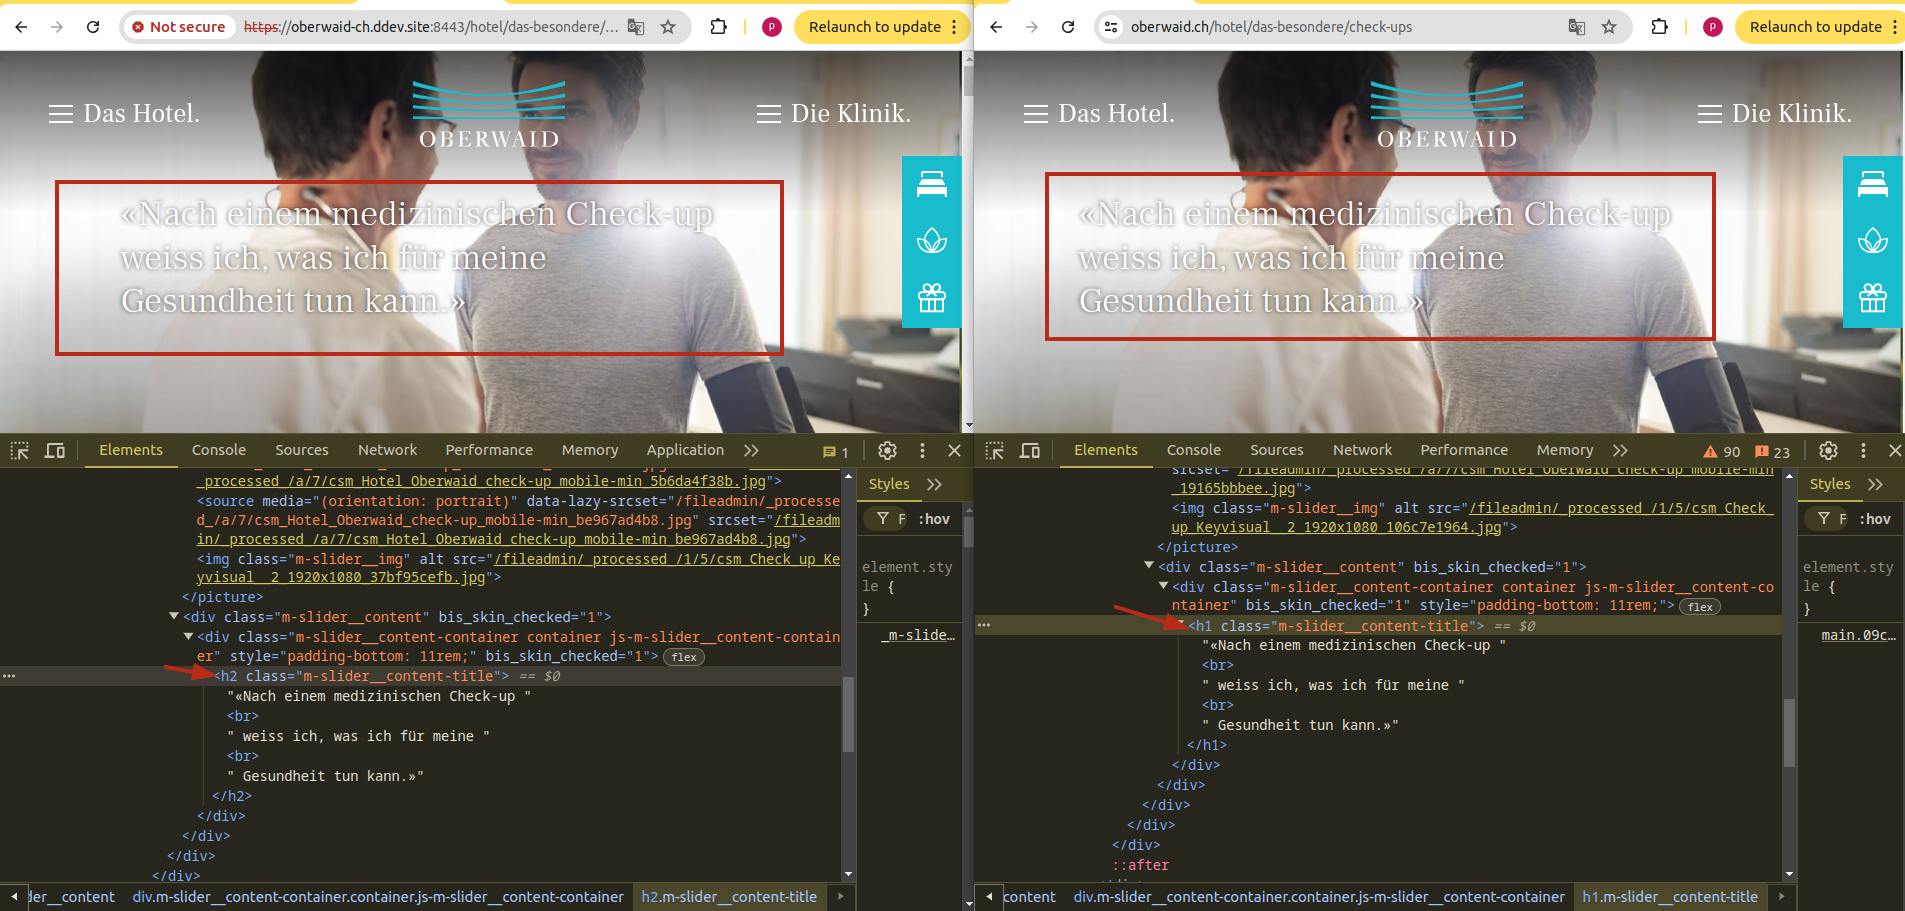This screenshot has height=911, width=1905.
Task: Activate inspect element picker in left DevTools
Action: (x=20, y=451)
